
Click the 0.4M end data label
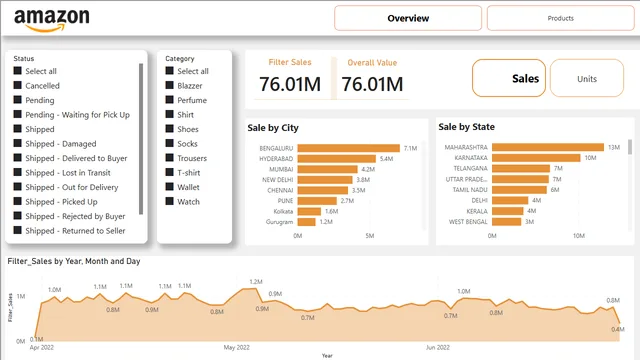coord(618,329)
